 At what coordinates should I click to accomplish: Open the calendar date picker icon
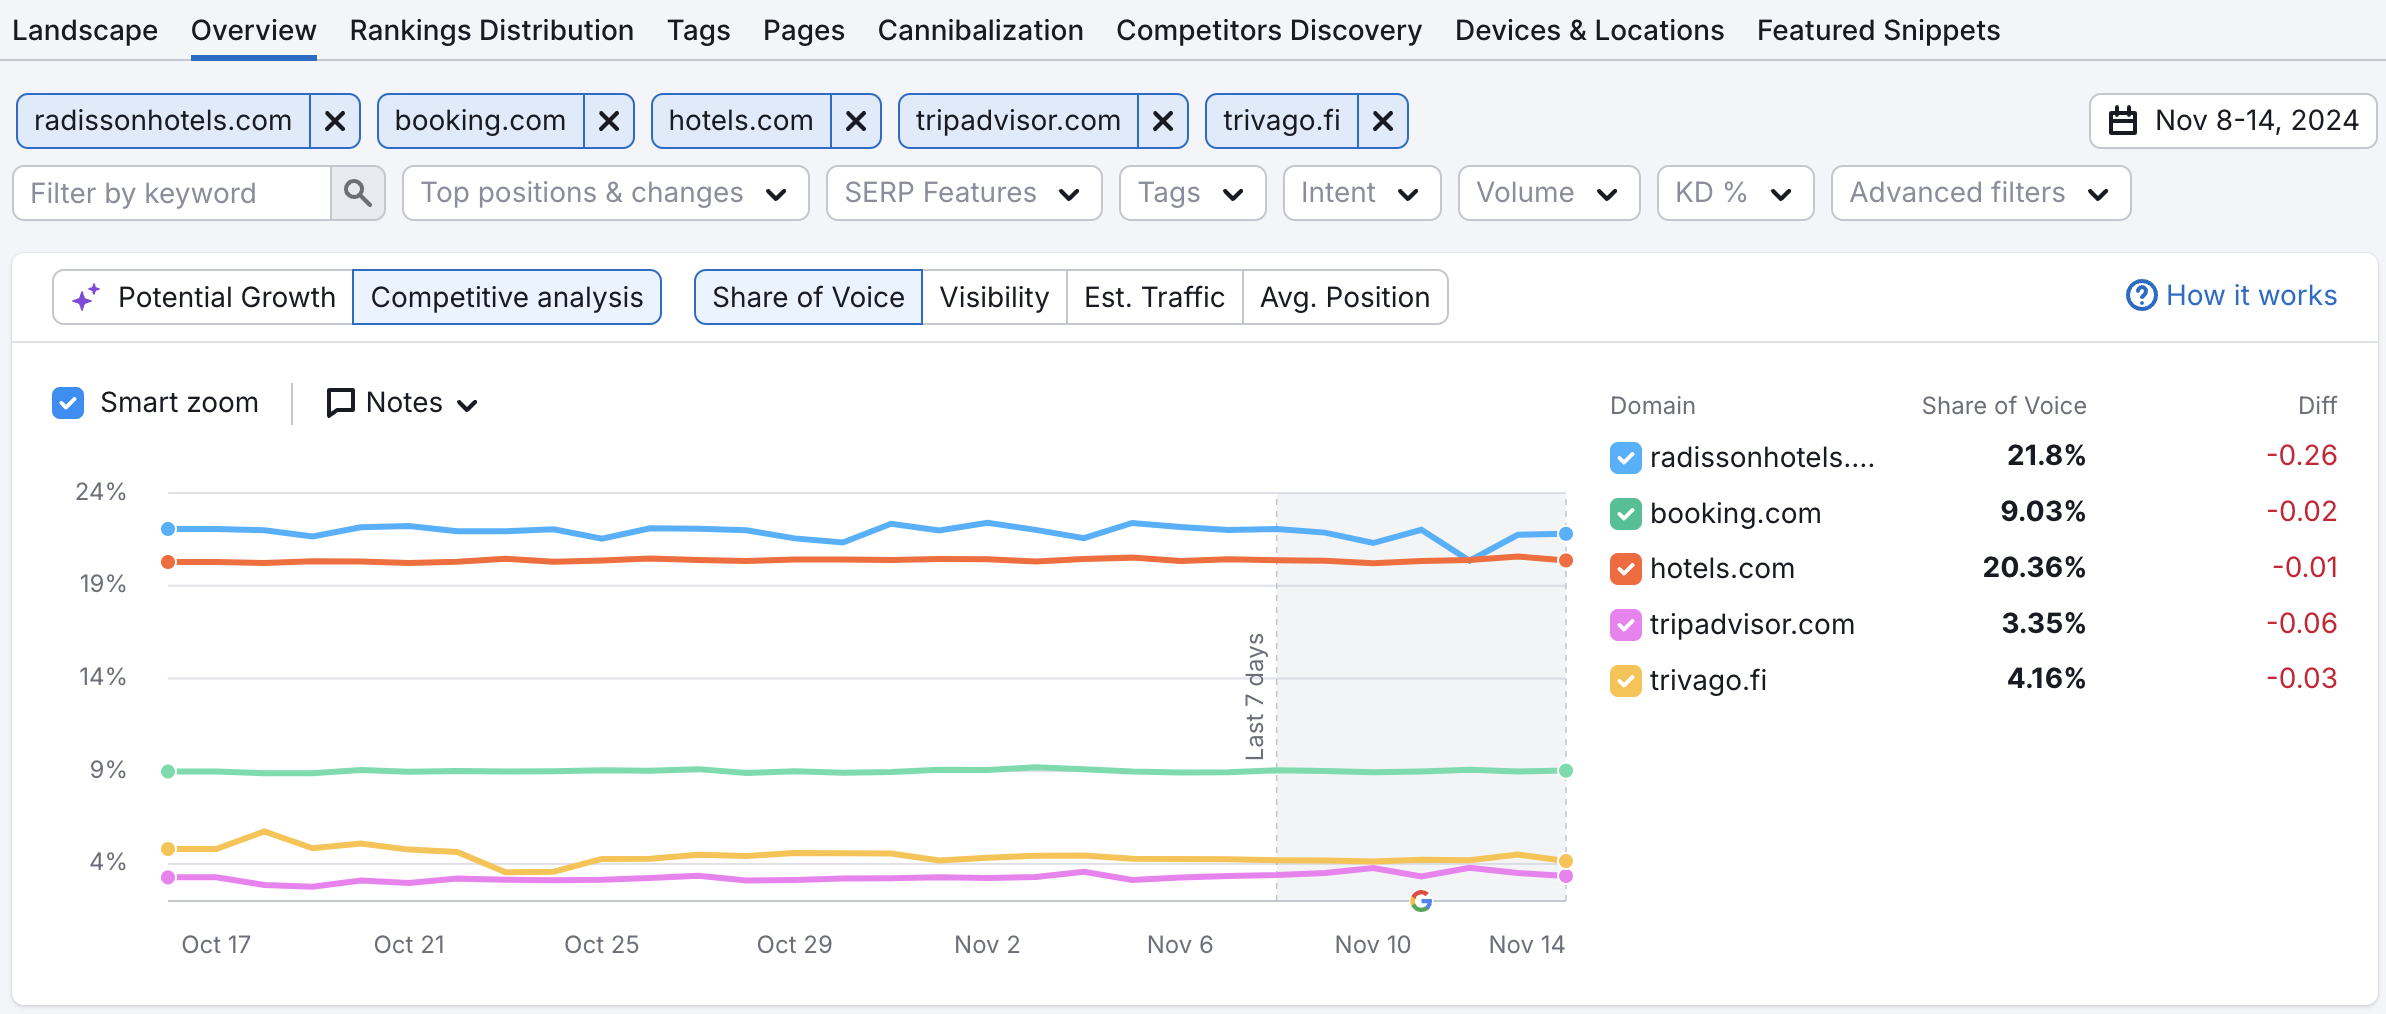click(x=2124, y=120)
